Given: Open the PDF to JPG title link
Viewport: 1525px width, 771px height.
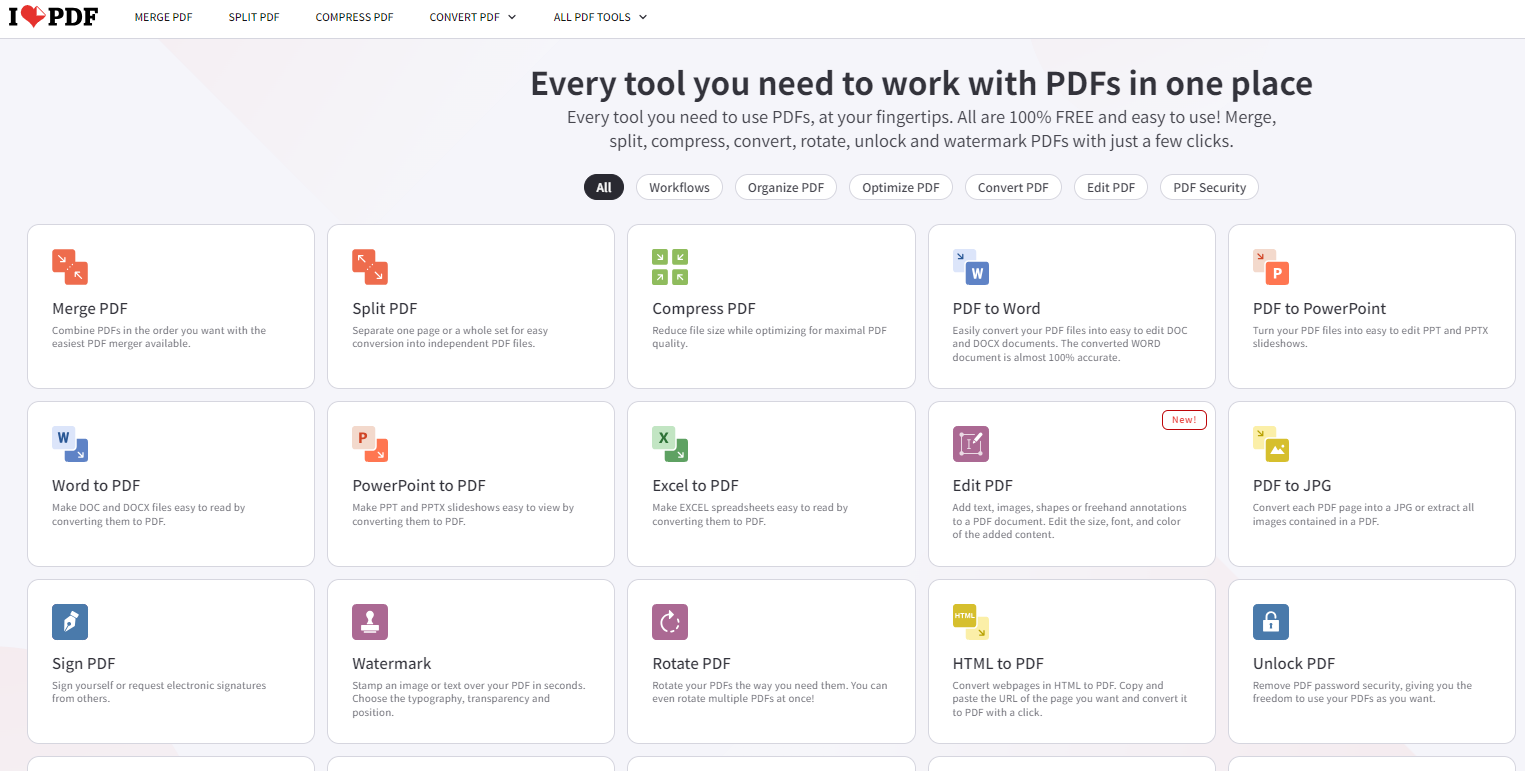Looking at the screenshot, I should pos(1291,486).
